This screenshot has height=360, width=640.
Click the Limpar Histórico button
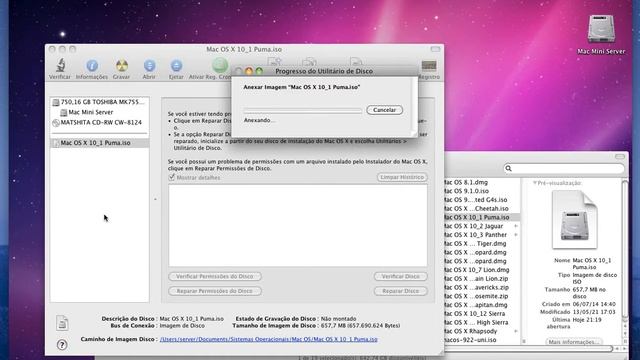pos(402,177)
